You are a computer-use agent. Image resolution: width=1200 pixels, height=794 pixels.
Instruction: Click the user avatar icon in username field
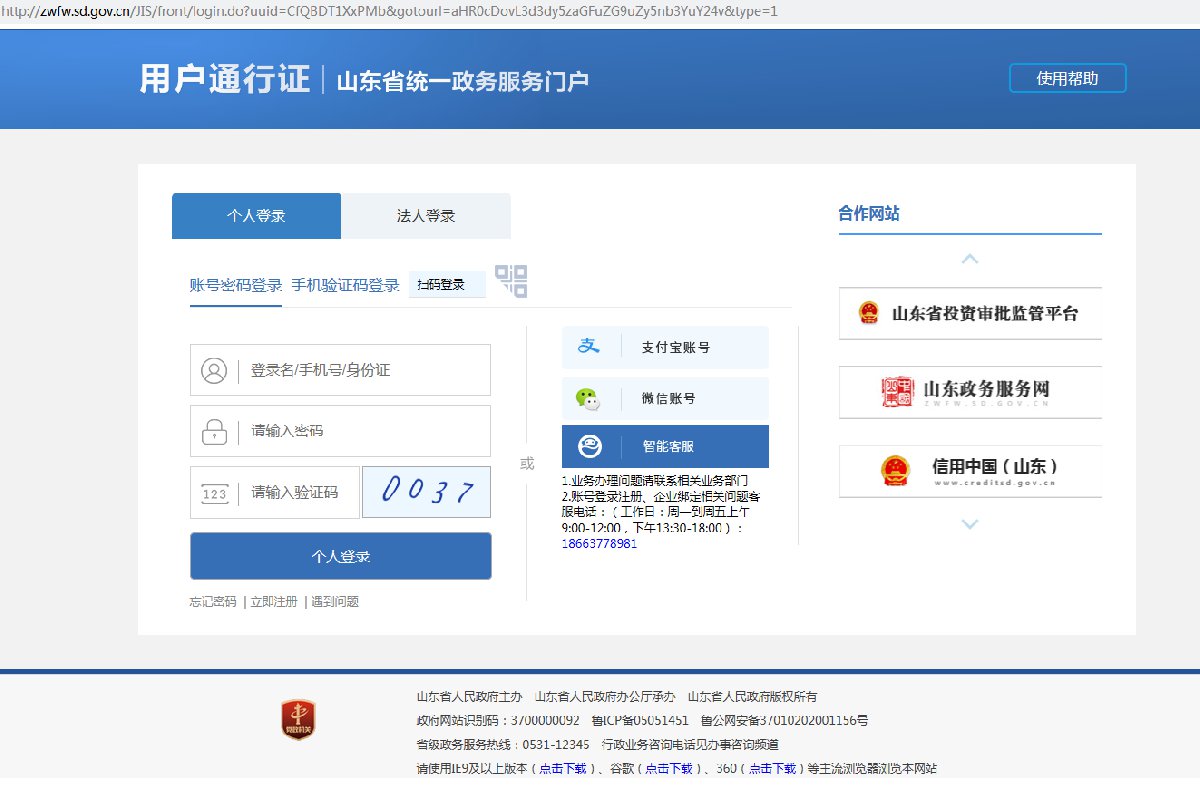click(x=214, y=371)
